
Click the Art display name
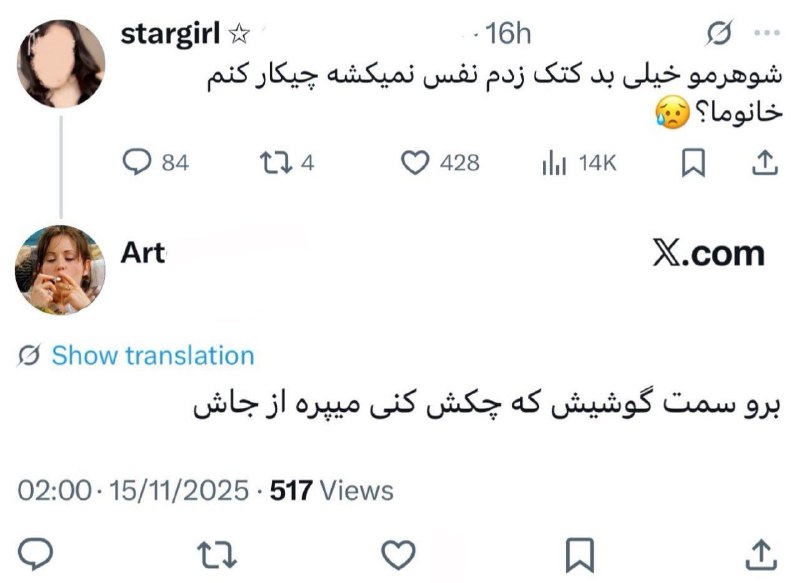(142, 252)
